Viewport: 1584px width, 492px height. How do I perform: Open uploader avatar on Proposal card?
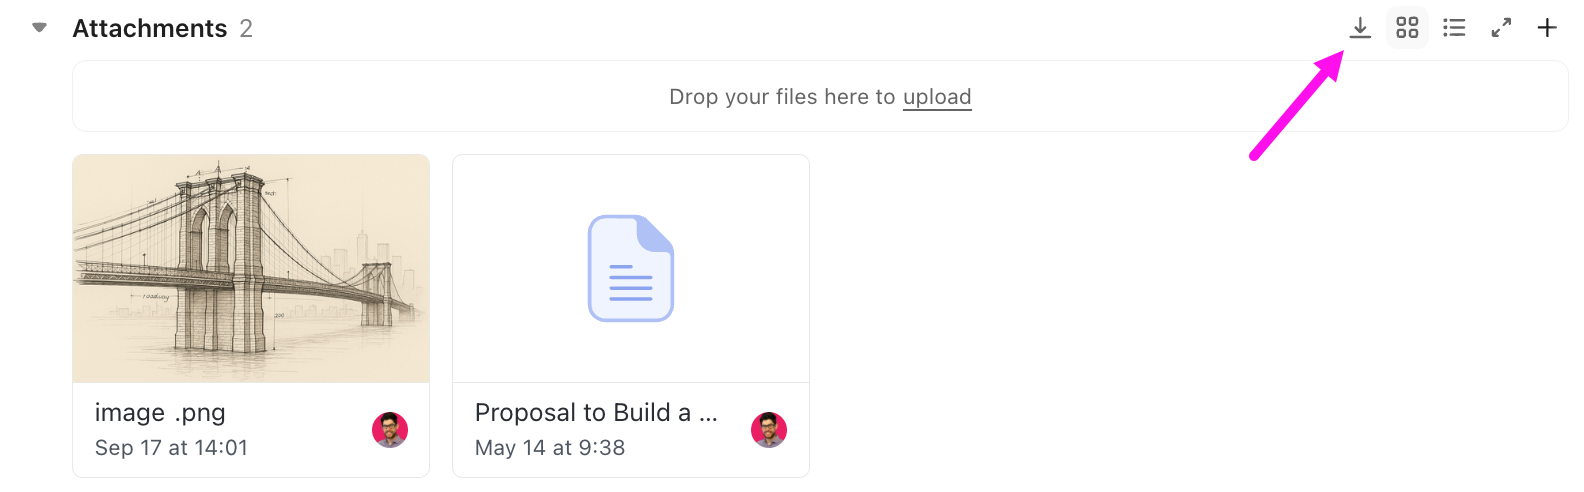tap(769, 430)
